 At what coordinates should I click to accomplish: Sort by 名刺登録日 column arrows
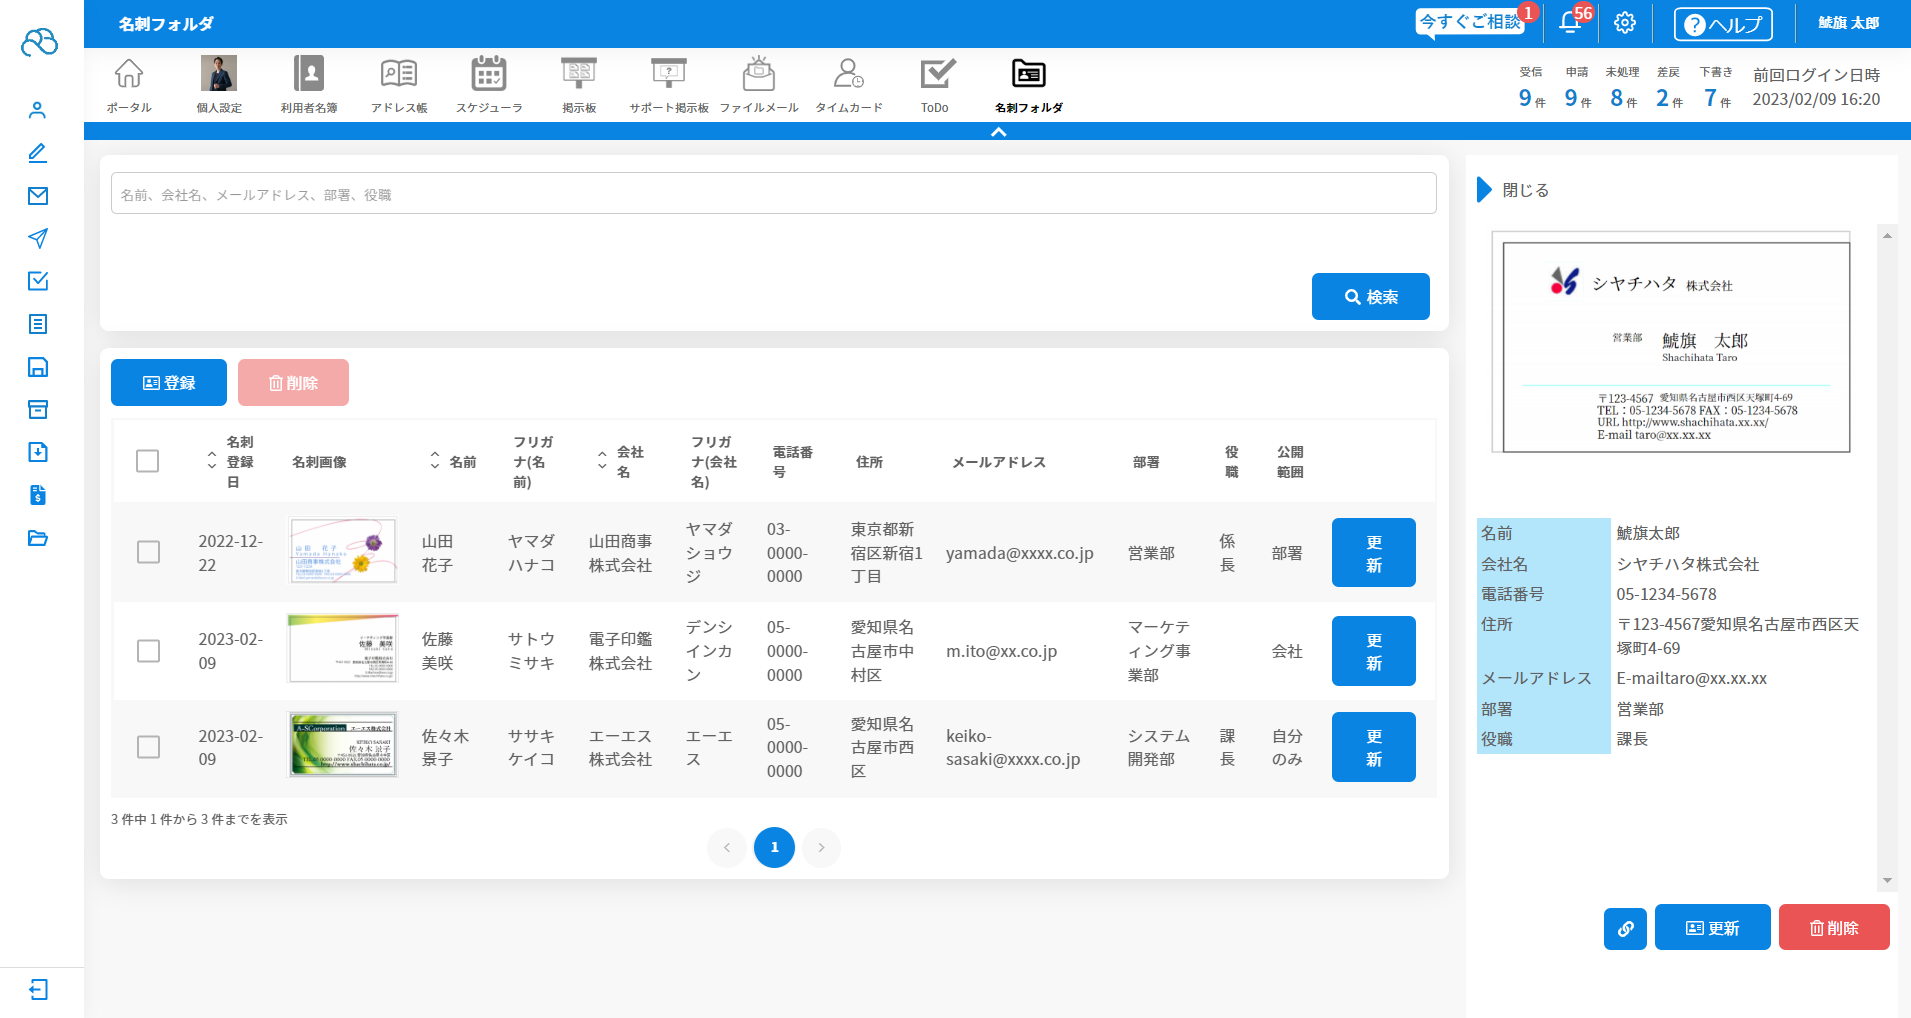(211, 461)
